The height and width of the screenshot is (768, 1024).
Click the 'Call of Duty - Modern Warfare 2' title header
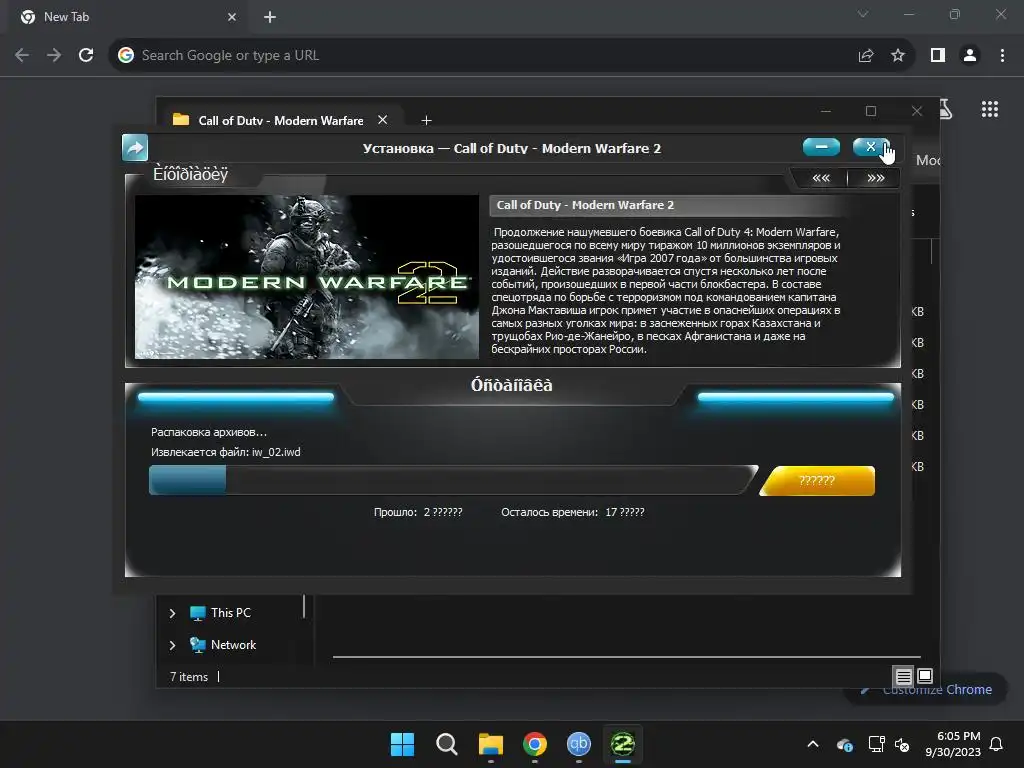click(x=585, y=205)
